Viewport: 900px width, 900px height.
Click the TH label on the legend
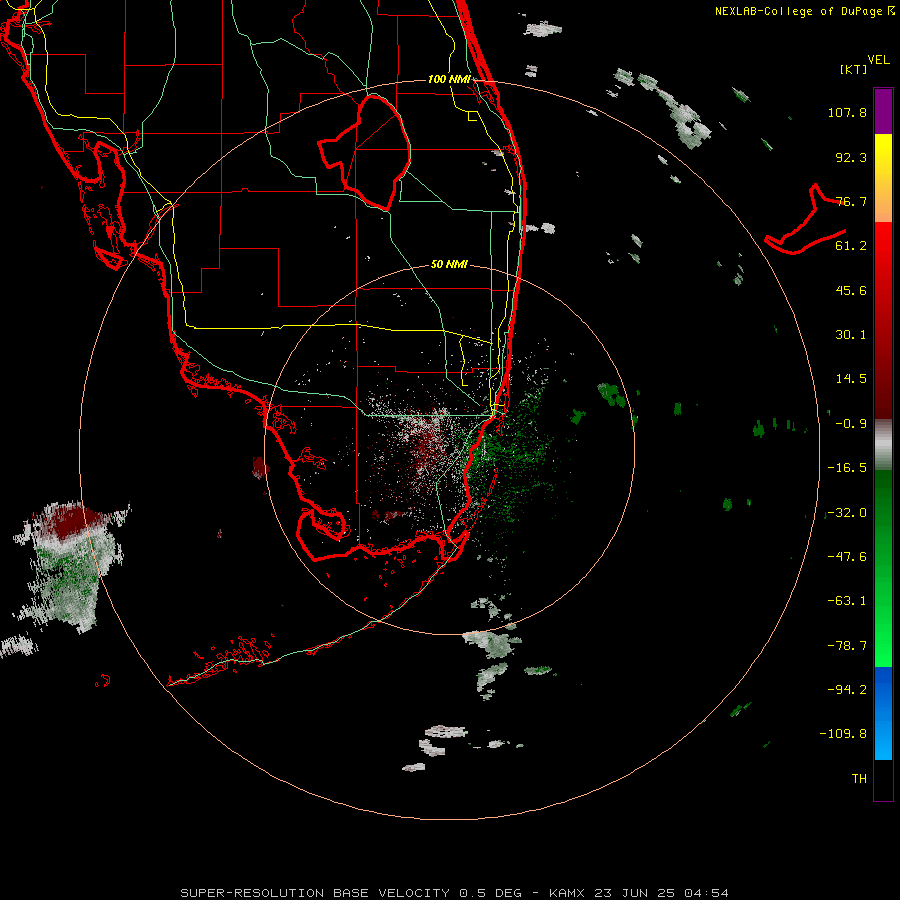tap(859, 779)
